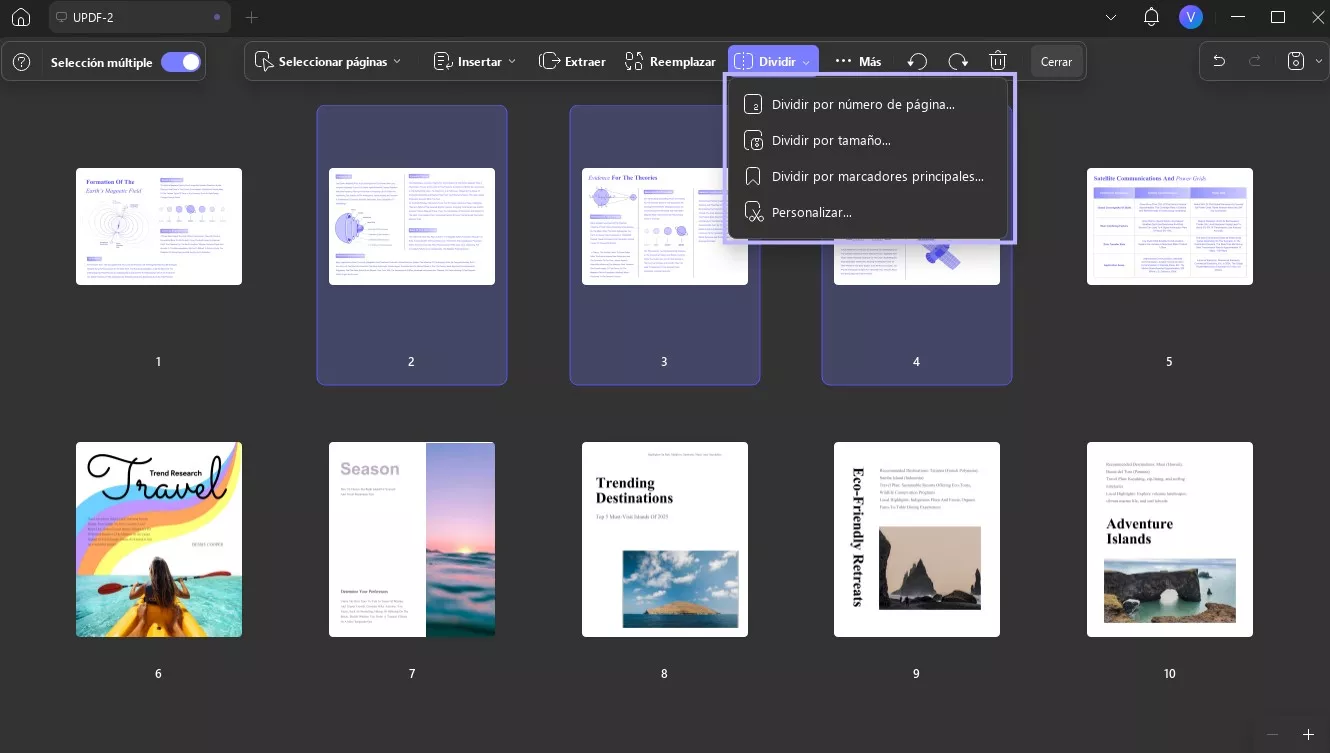The image size is (1330, 753).
Task: Click the Cerrar button
Action: tap(1056, 61)
